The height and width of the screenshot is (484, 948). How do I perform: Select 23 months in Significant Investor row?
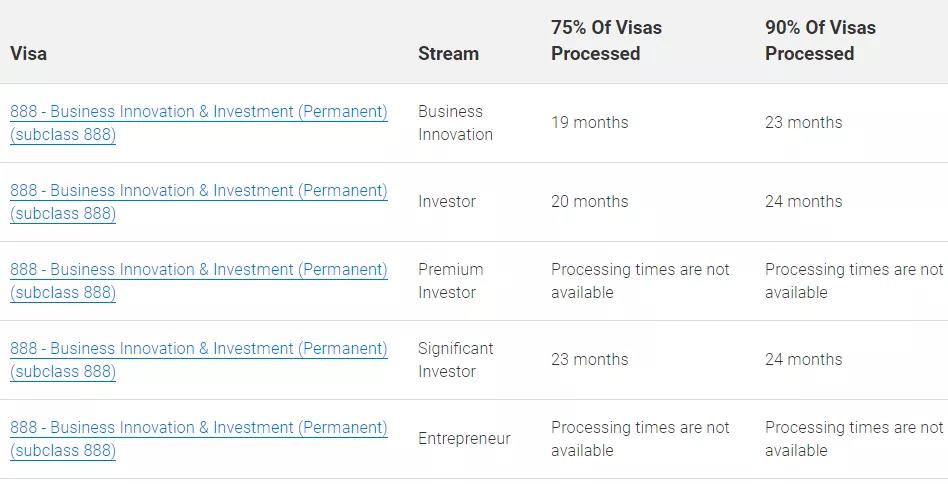click(589, 360)
